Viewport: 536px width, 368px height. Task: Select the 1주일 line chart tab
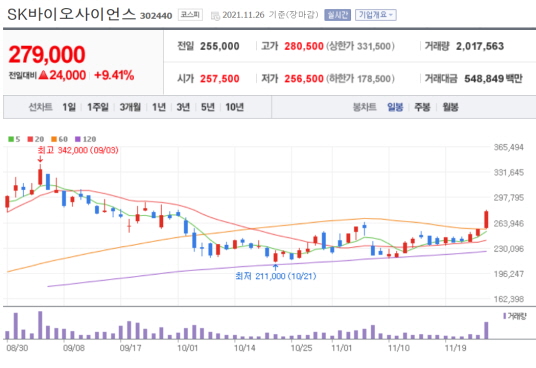pyautogui.click(x=98, y=107)
